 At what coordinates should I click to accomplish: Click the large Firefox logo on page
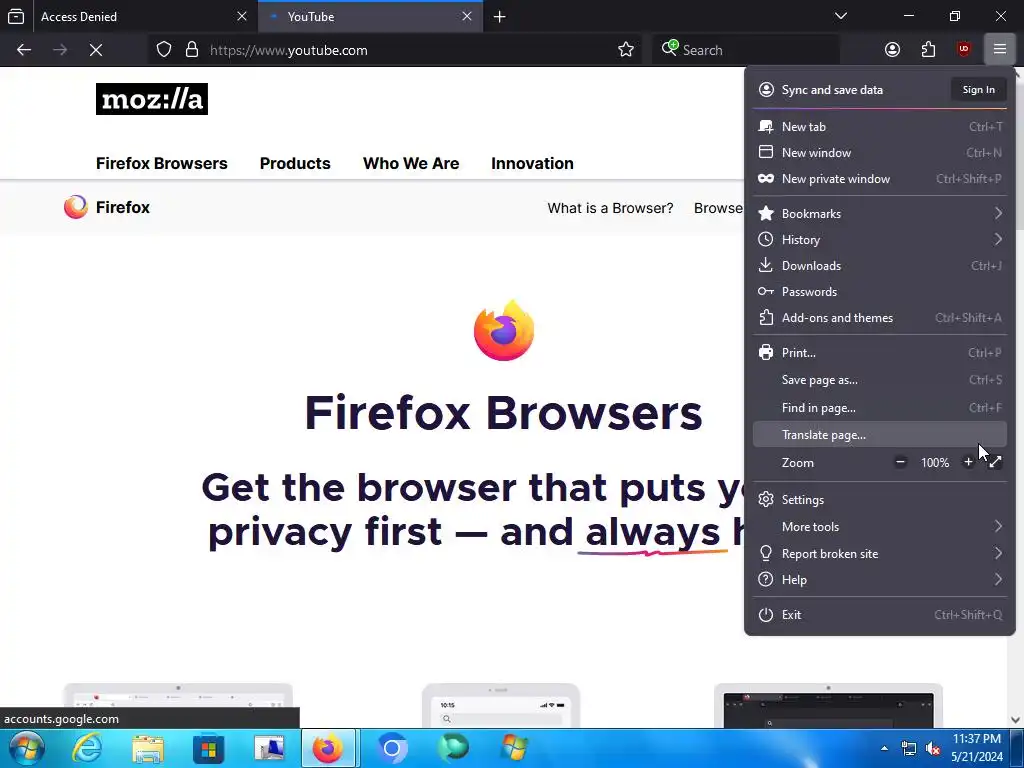(504, 330)
